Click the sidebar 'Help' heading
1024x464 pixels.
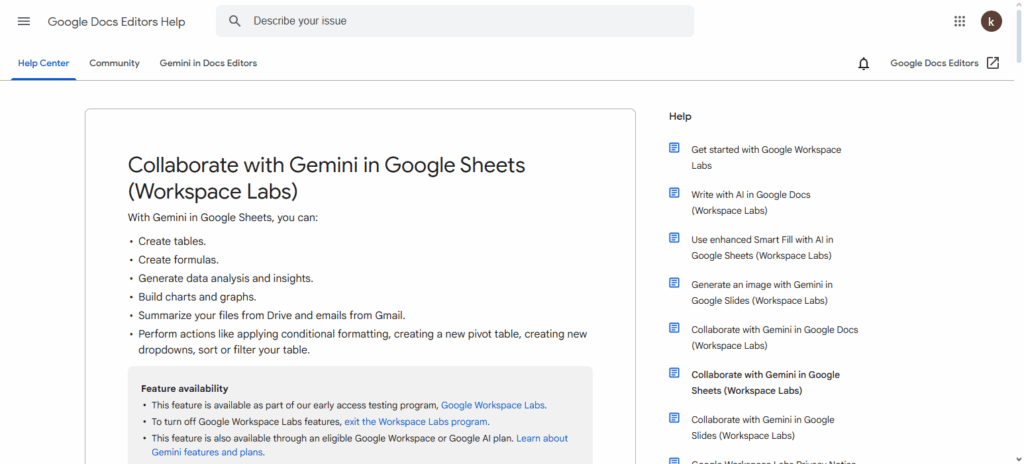[x=680, y=116]
